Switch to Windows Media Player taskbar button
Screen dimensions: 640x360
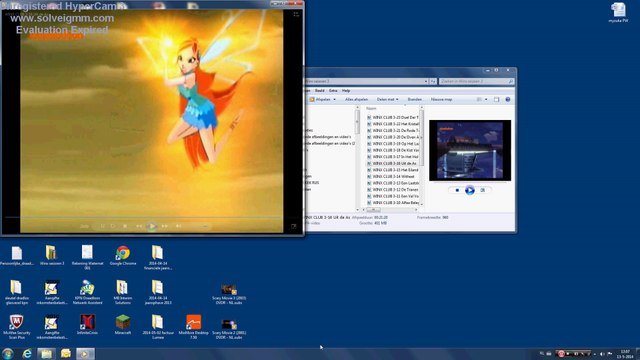point(85,353)
